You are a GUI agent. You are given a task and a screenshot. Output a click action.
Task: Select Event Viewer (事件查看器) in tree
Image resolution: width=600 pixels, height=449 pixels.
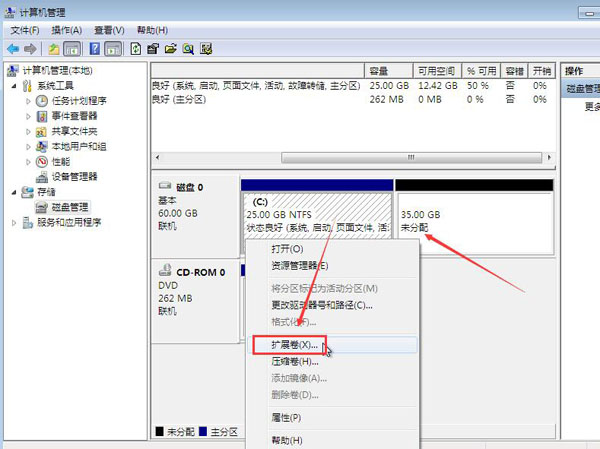pyautogui.click(x=74, y=116)
